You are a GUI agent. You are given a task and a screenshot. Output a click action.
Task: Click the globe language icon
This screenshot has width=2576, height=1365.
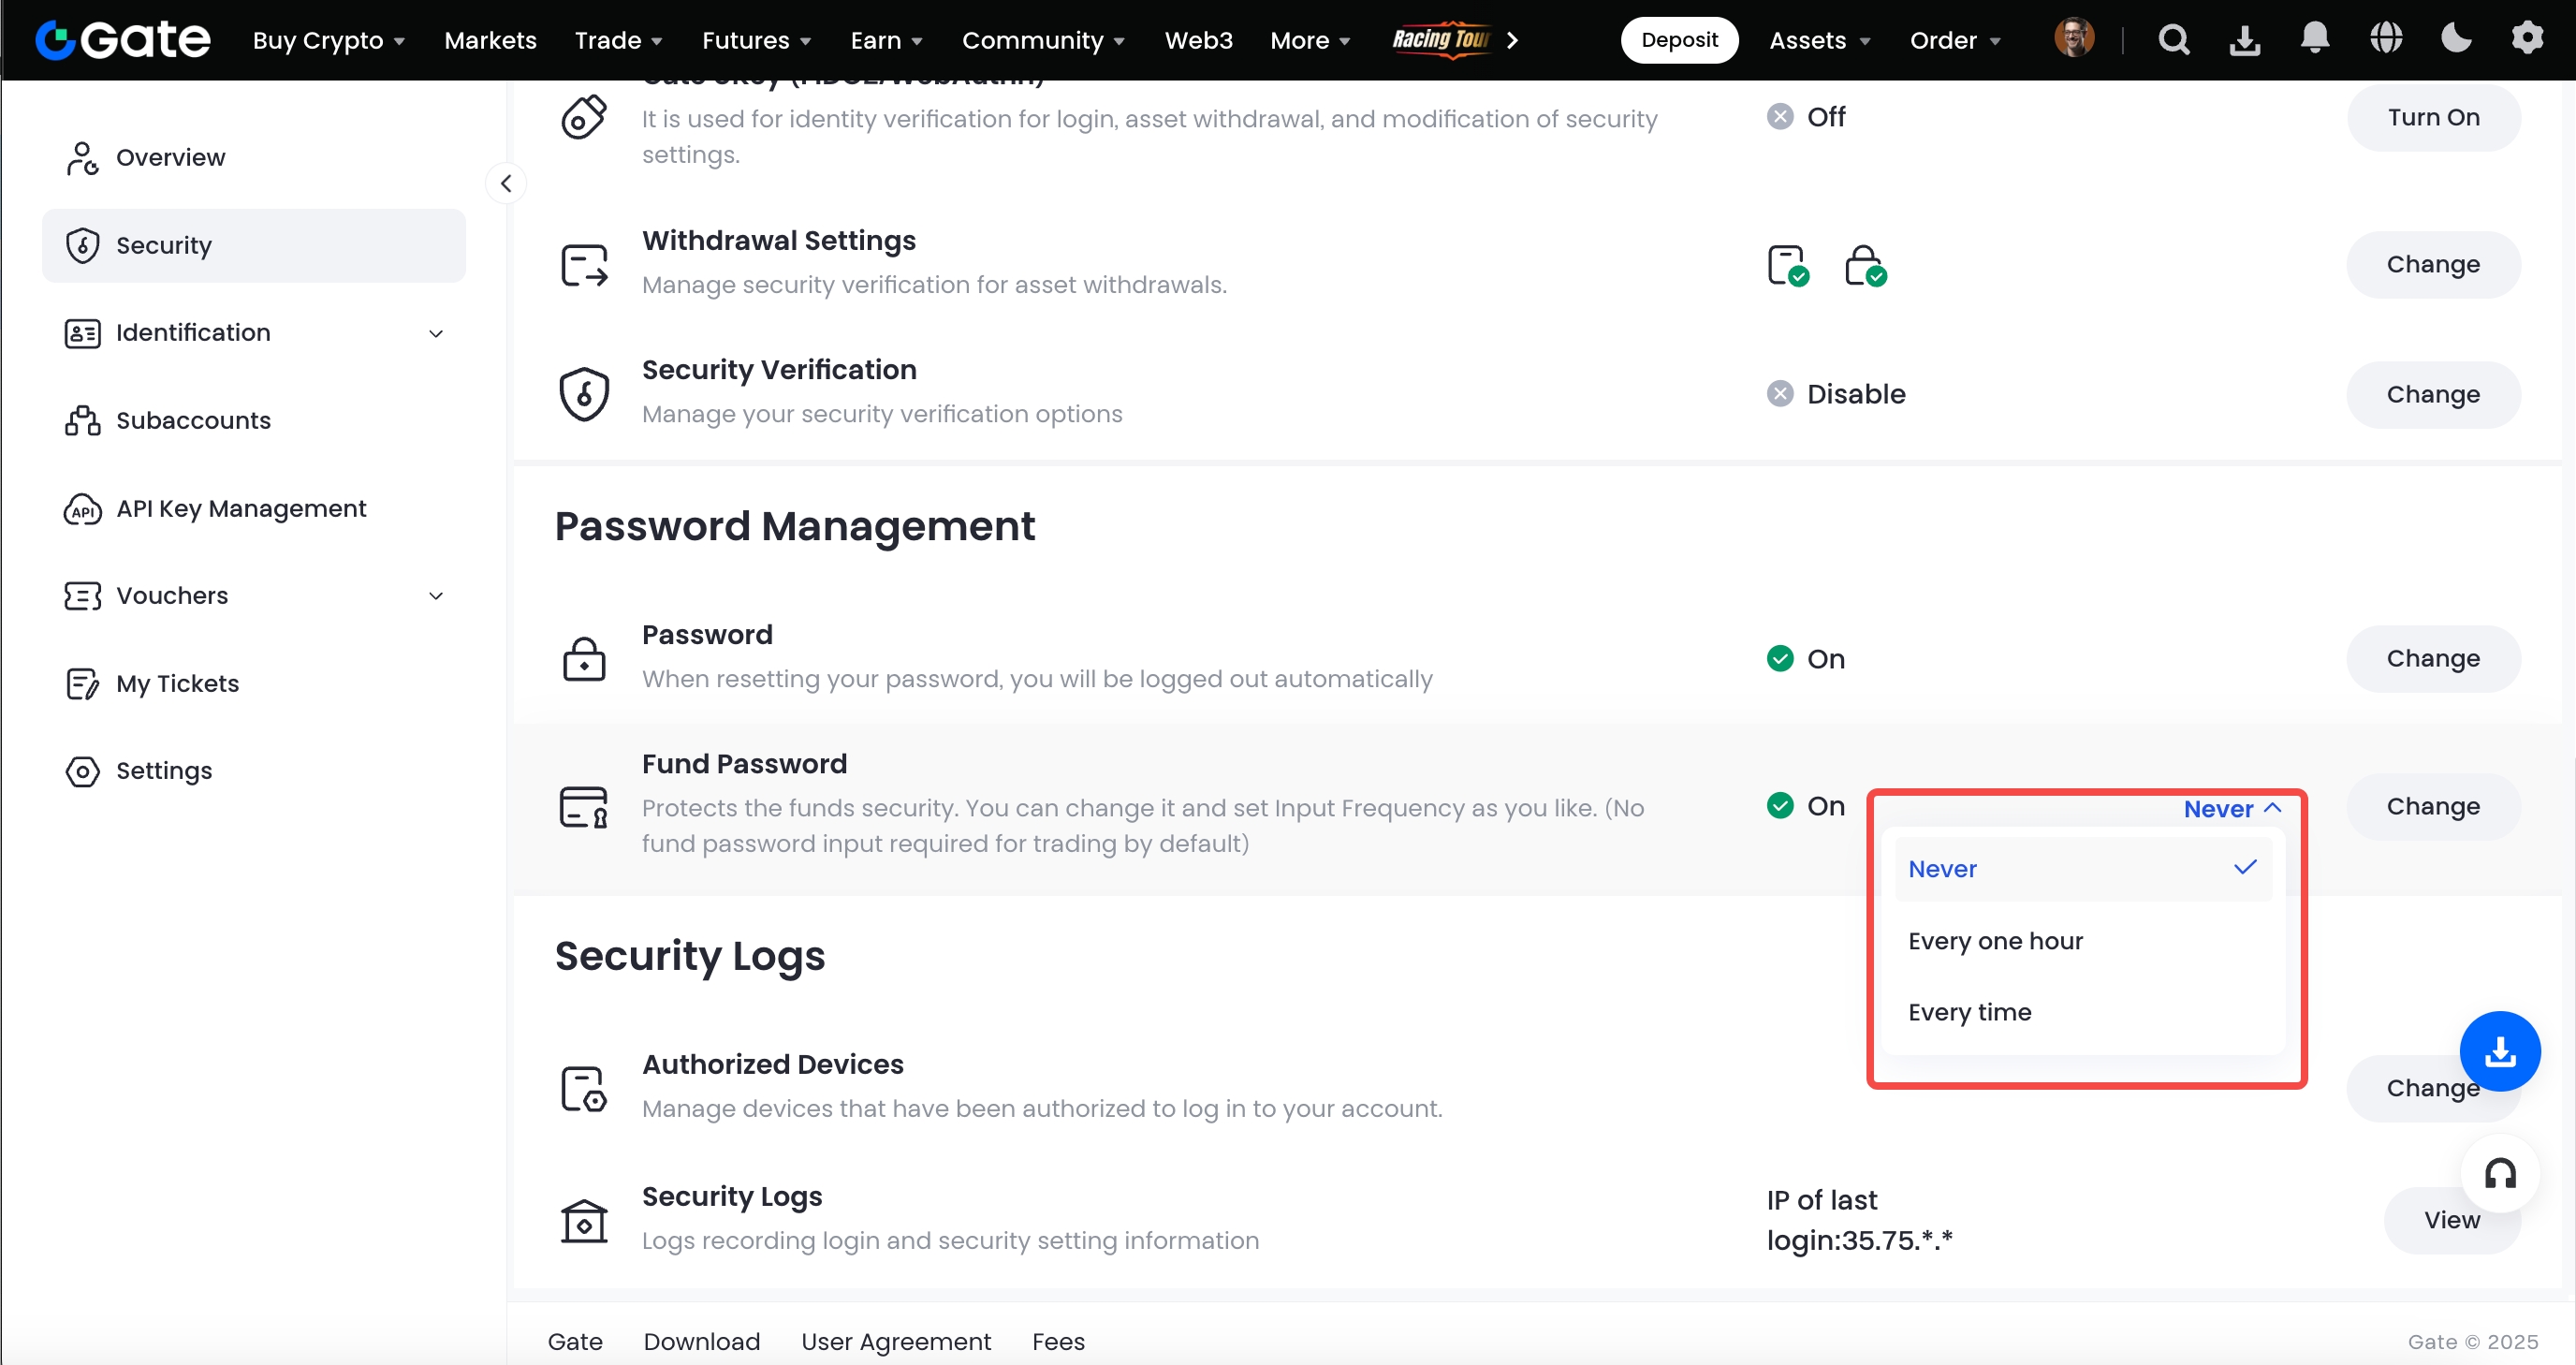coord(2386,39)
